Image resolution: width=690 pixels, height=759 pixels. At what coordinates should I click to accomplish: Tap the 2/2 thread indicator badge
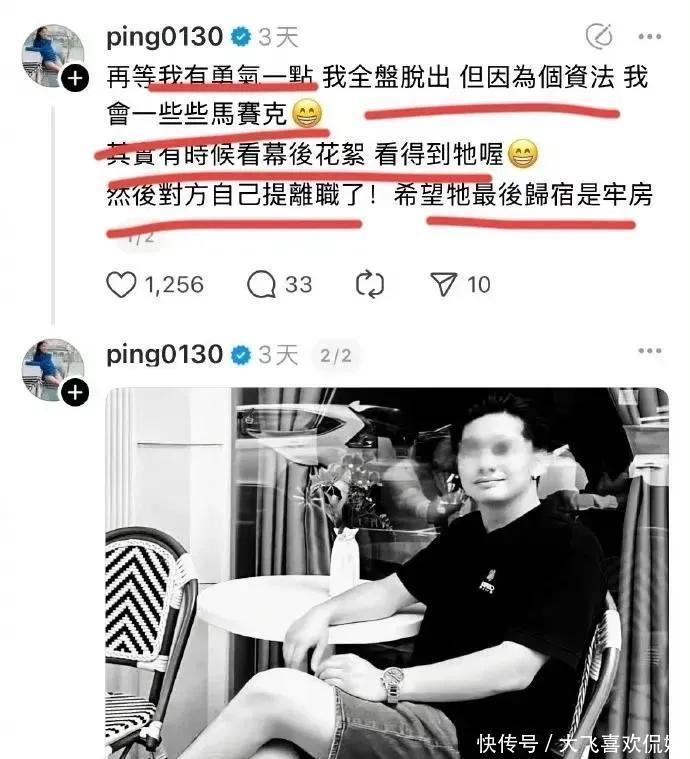tap(336, 356)
